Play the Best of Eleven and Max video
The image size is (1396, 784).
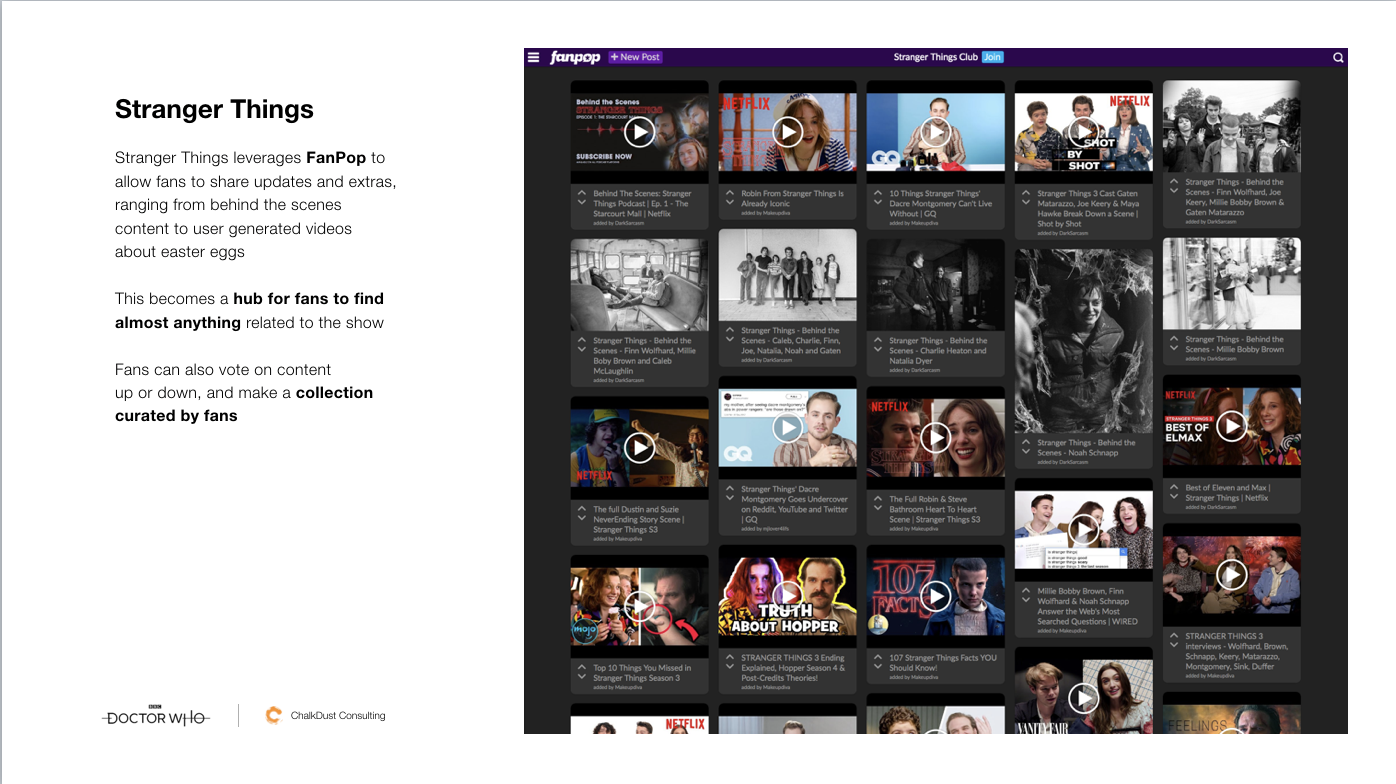coord(1231,426)
